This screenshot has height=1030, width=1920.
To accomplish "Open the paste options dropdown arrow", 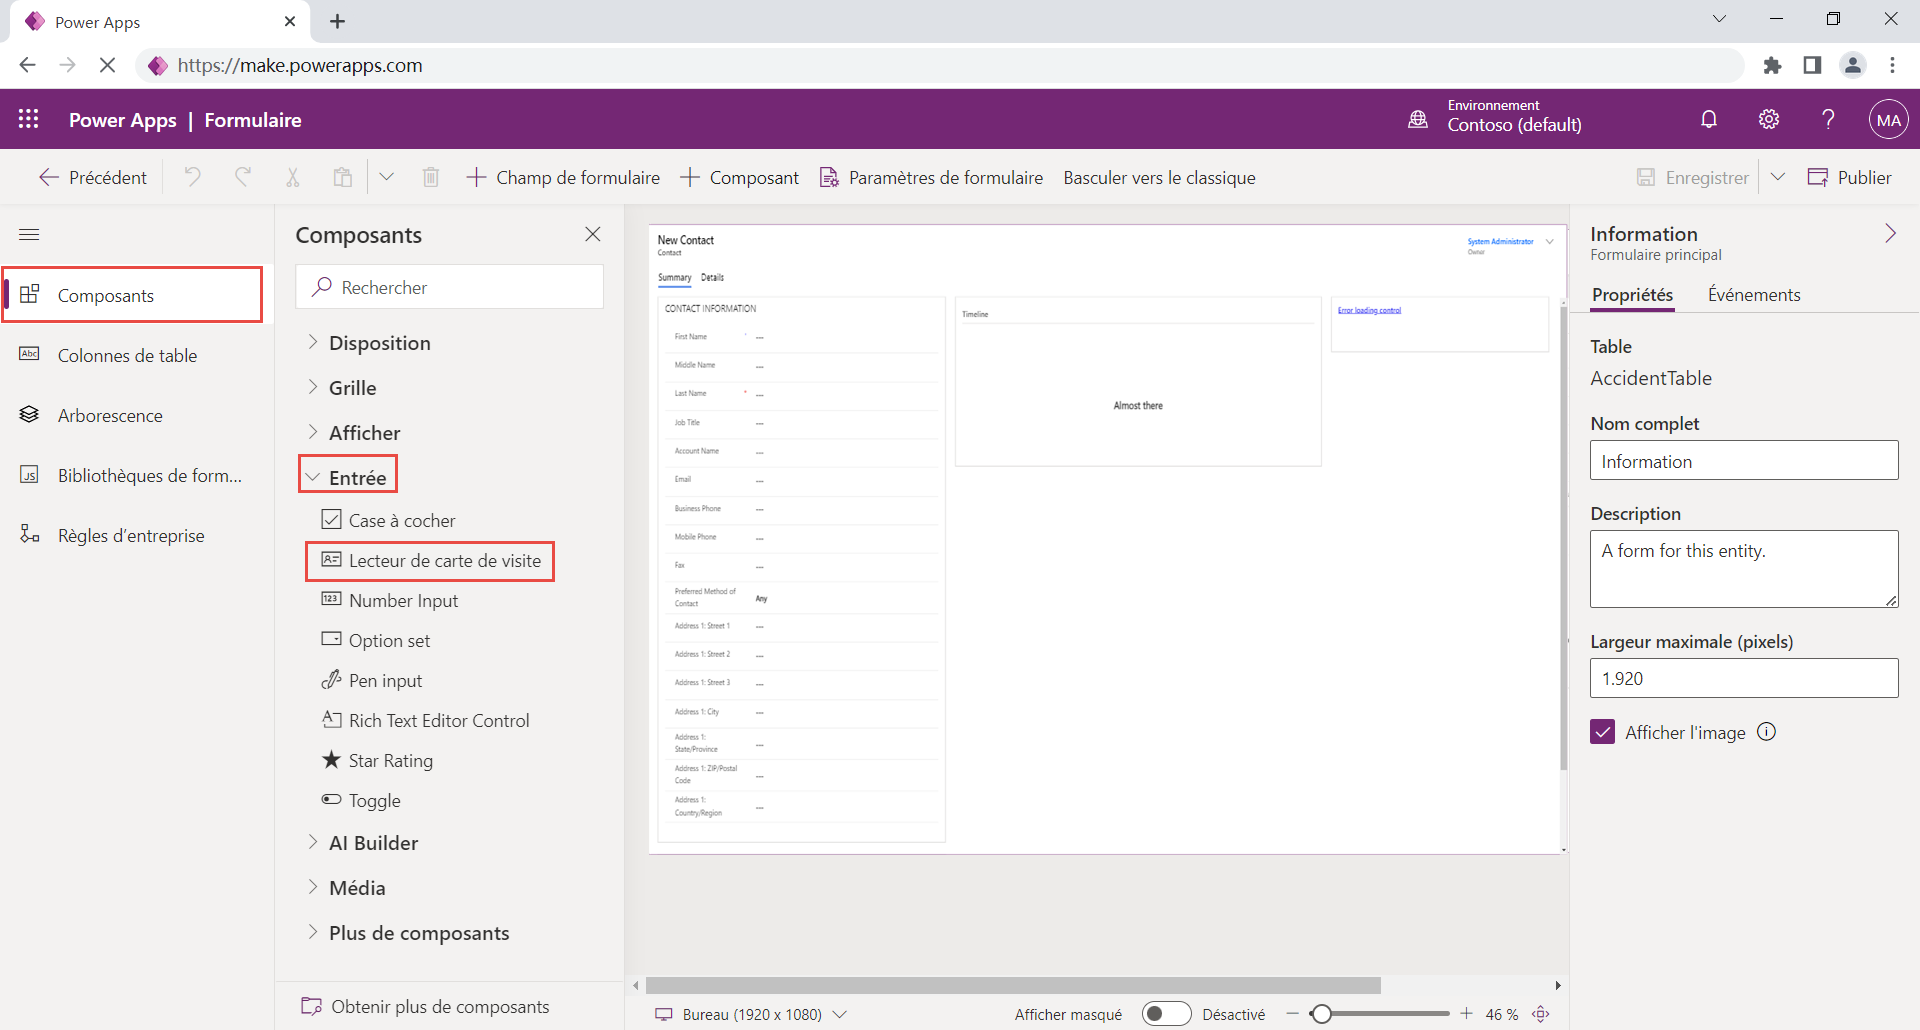I will coord(386,177).
